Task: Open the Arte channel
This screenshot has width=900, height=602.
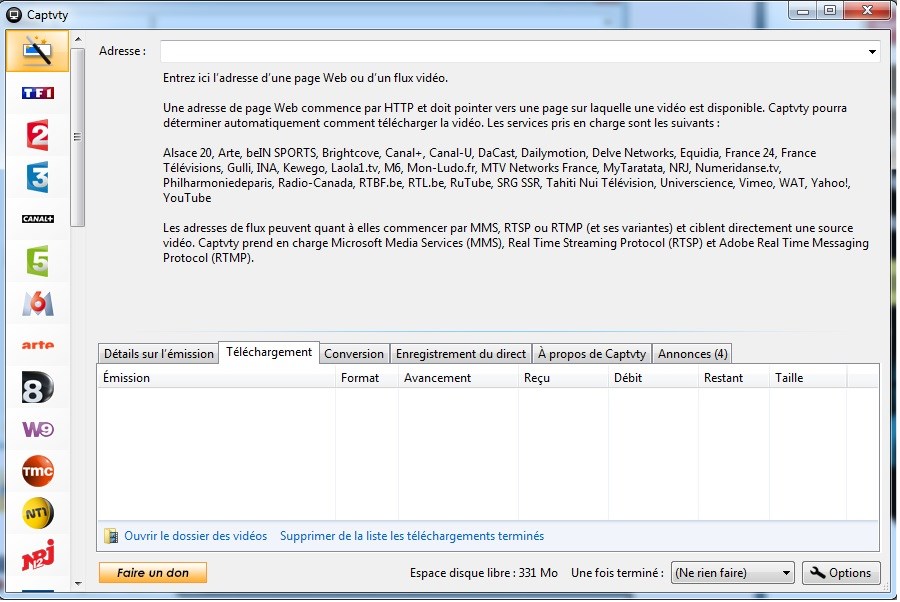Action: point(37,345)
